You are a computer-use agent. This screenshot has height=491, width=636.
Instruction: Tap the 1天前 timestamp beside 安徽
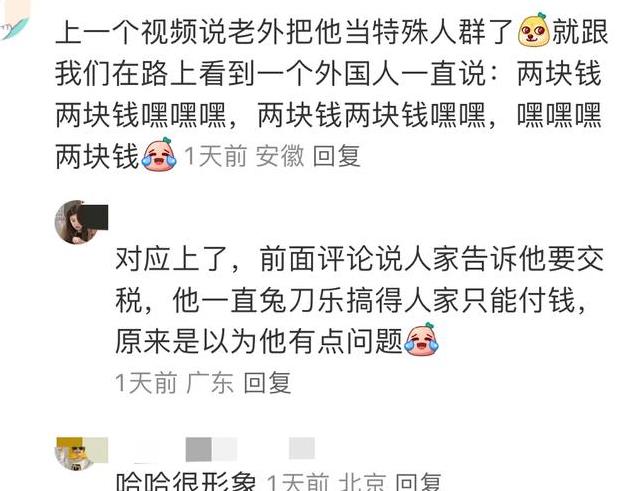(x=215, y=156)
